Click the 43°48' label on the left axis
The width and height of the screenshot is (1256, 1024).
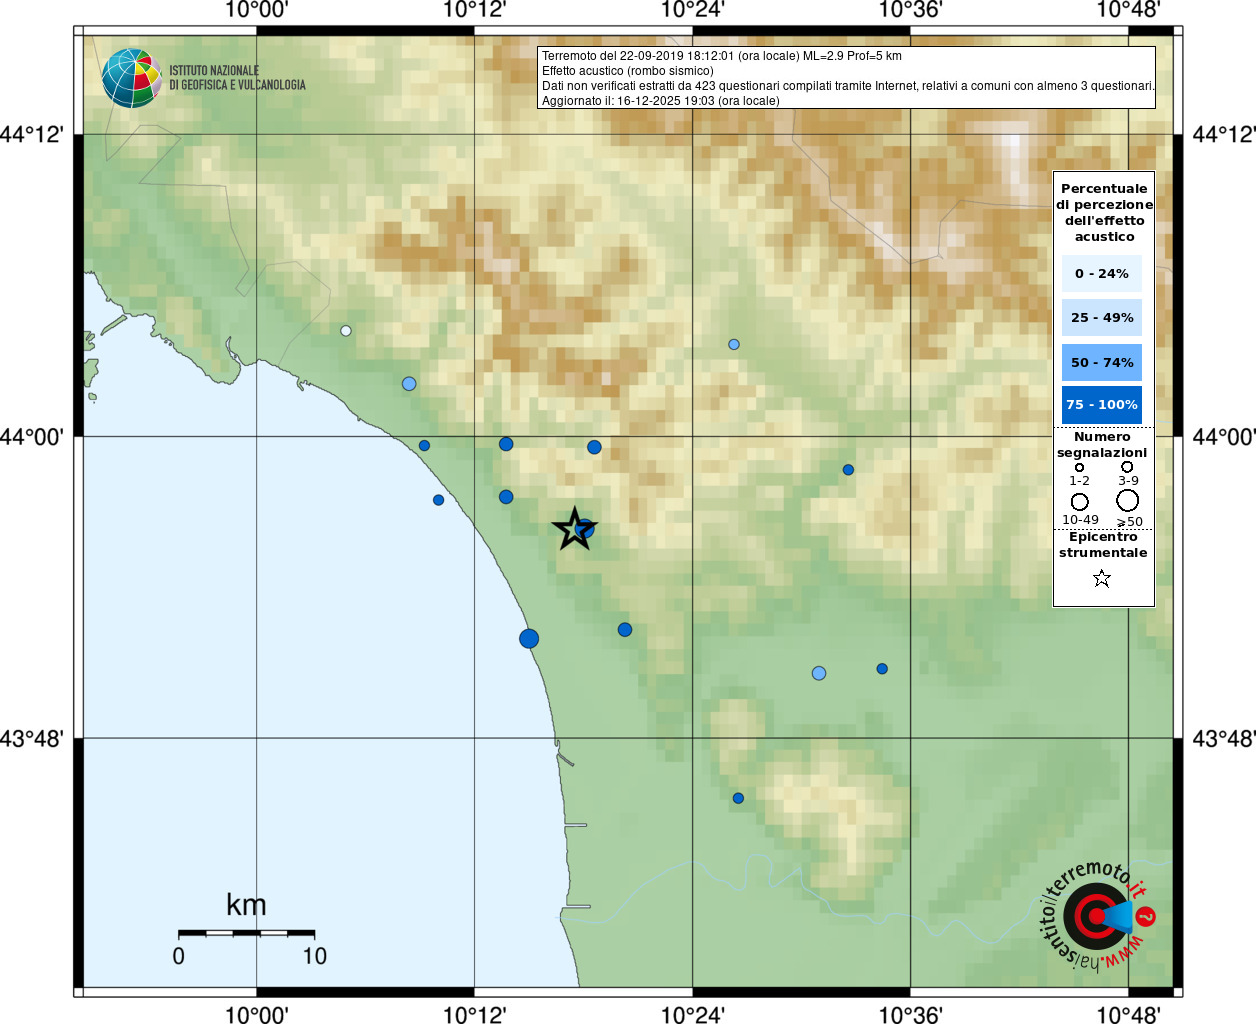32,739
